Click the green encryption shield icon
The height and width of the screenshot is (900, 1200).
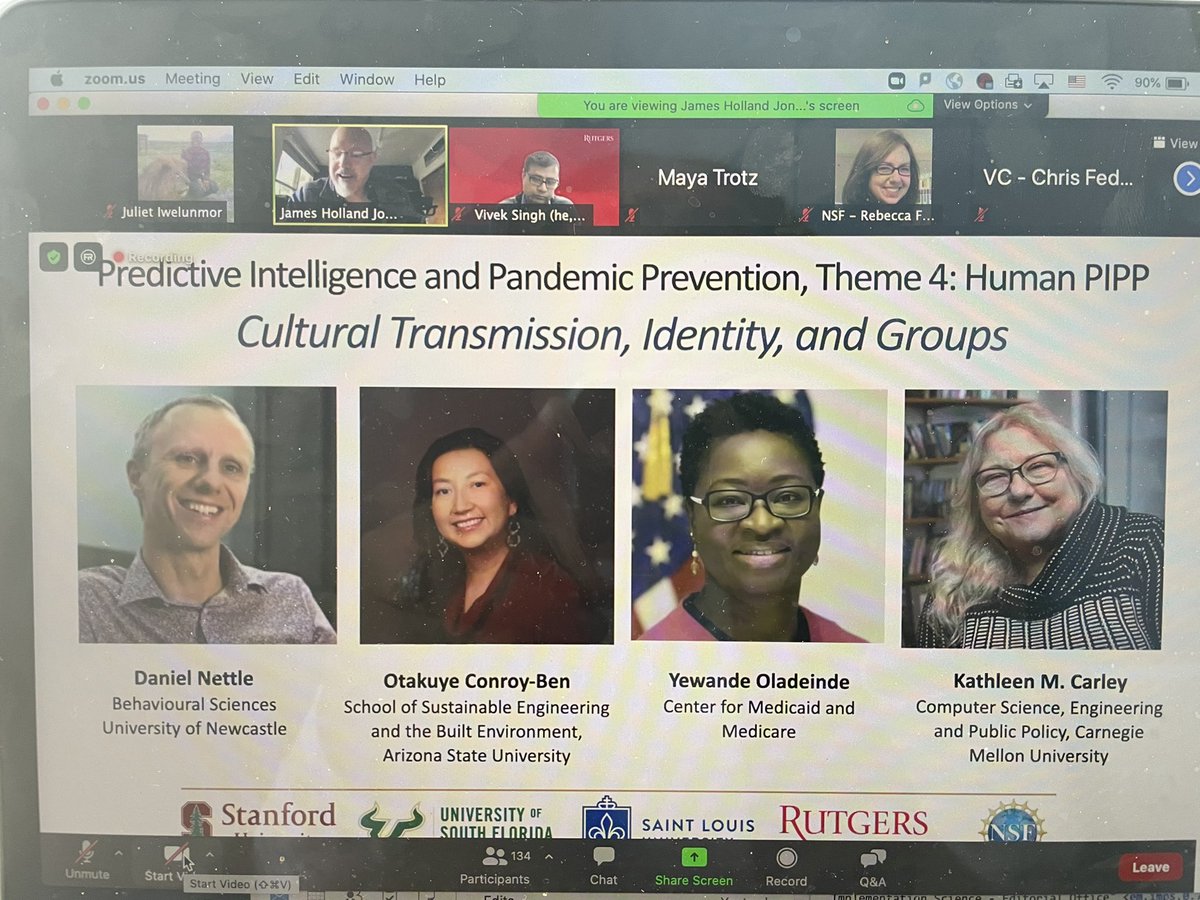click(x=53, y=257)
